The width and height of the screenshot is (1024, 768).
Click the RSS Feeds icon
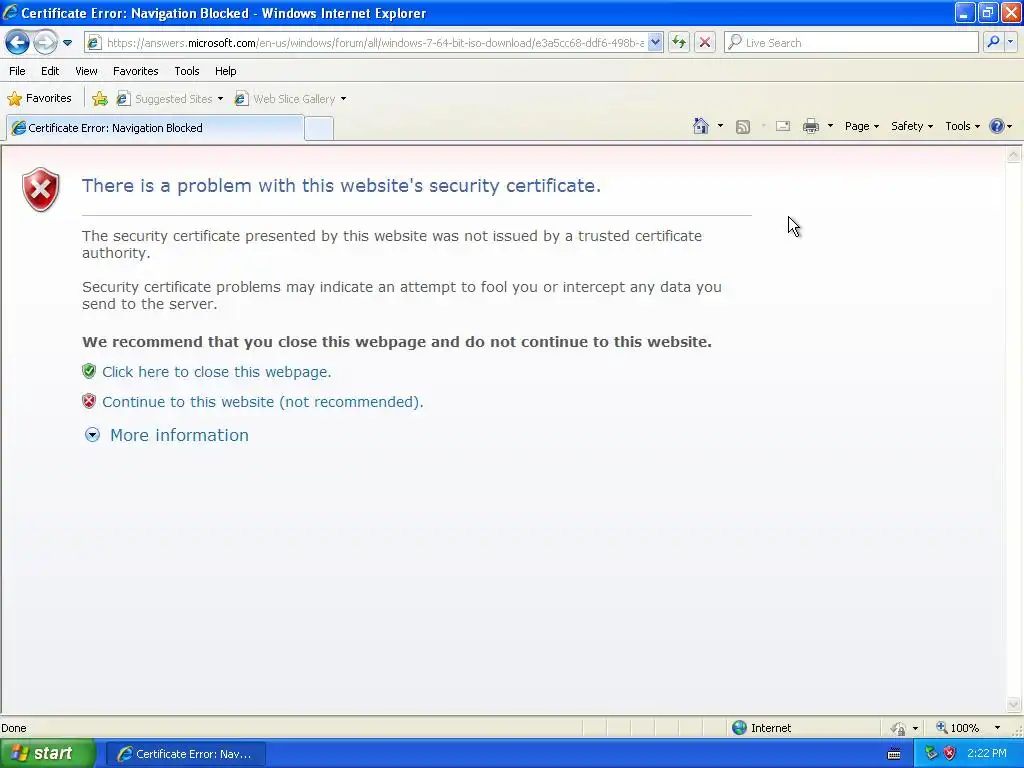tap(743, 127)
